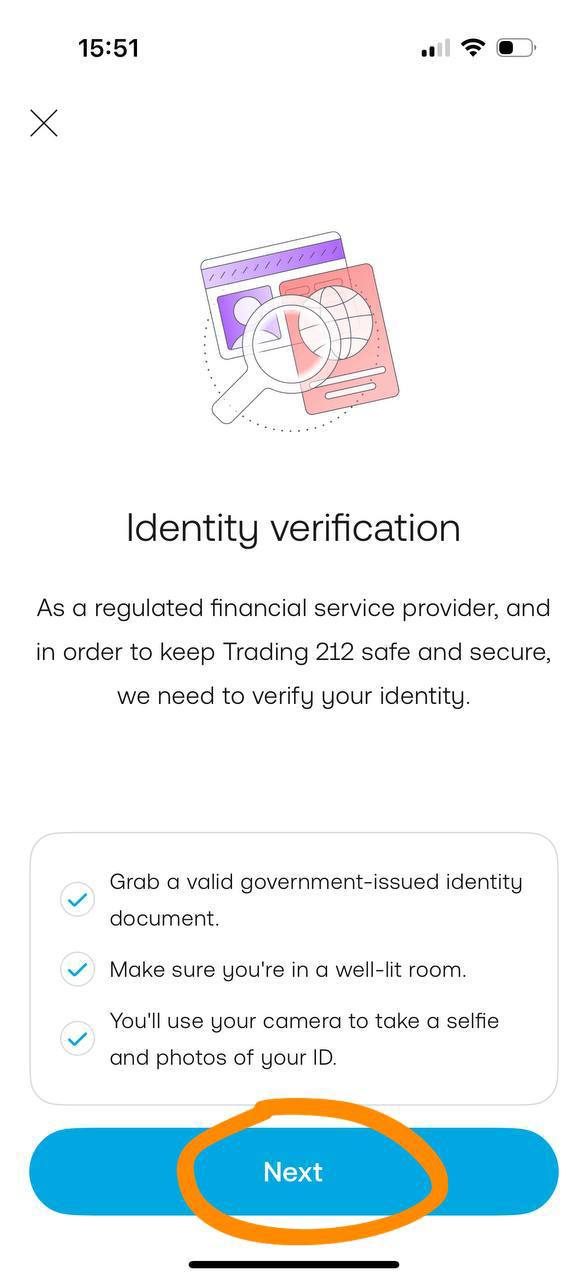Tap "Make sure you're in a well-lit room" text

tap(288, 969)
